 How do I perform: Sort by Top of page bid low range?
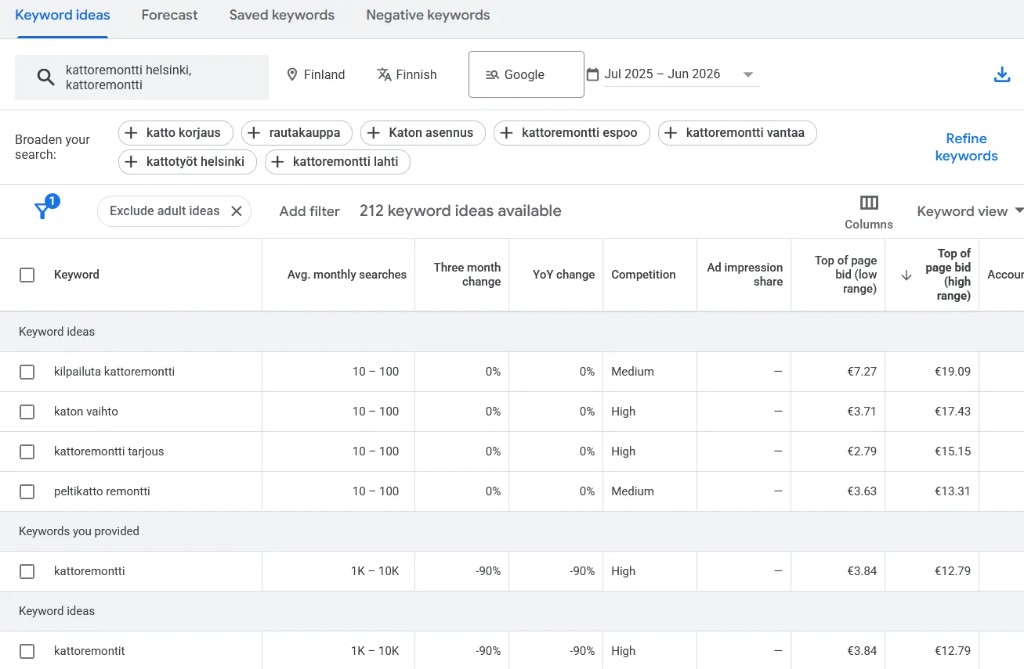coord(846,274)
